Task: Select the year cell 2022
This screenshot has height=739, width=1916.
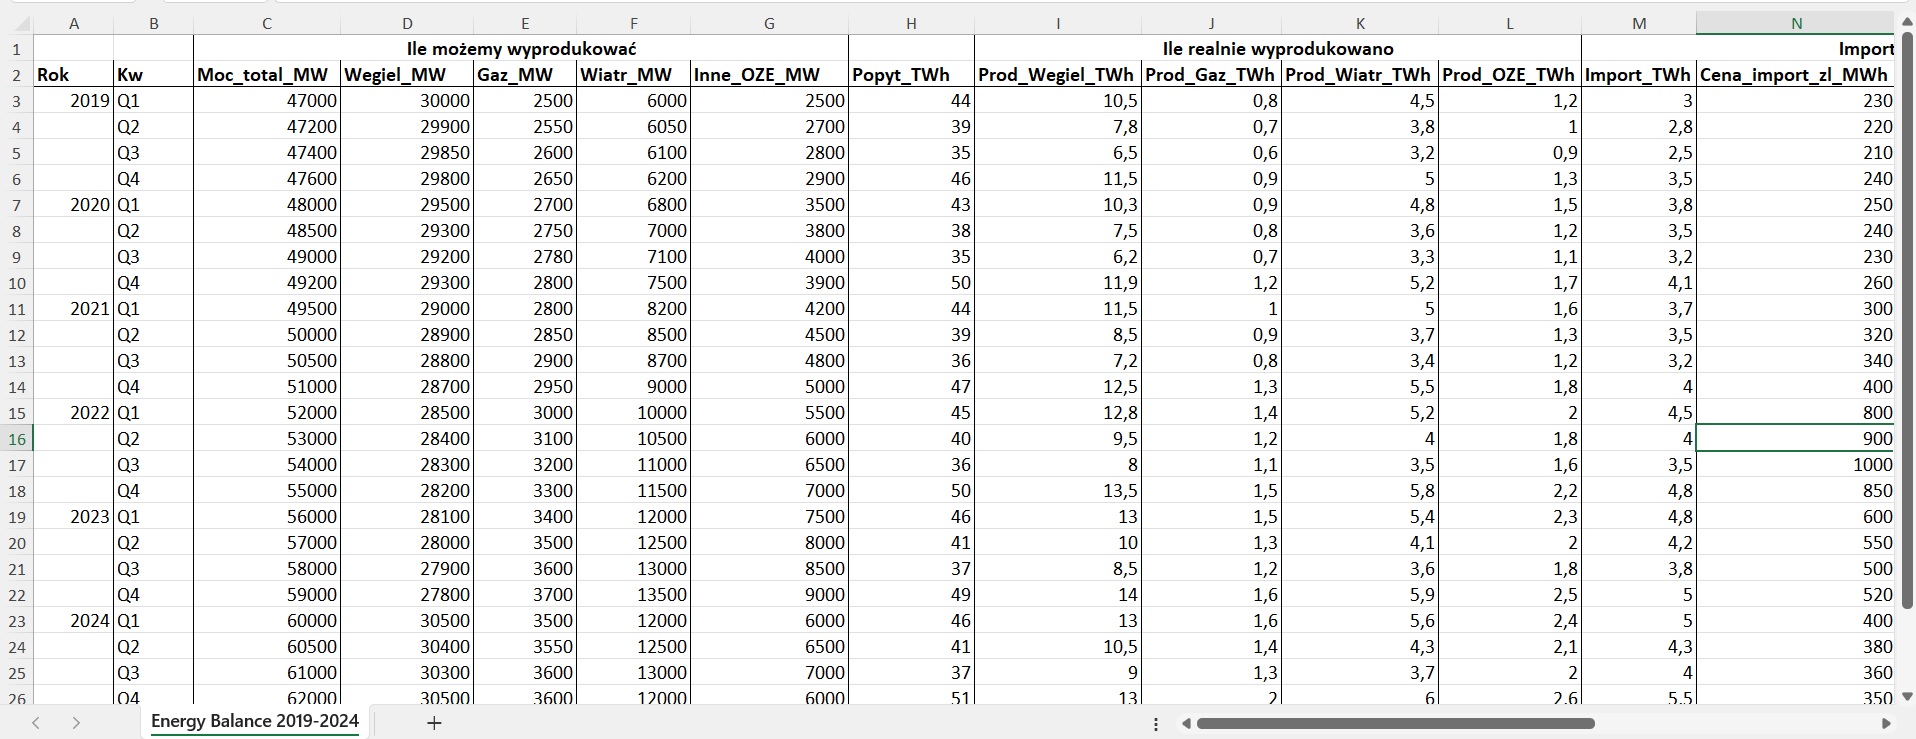Action: coord(74,412)
